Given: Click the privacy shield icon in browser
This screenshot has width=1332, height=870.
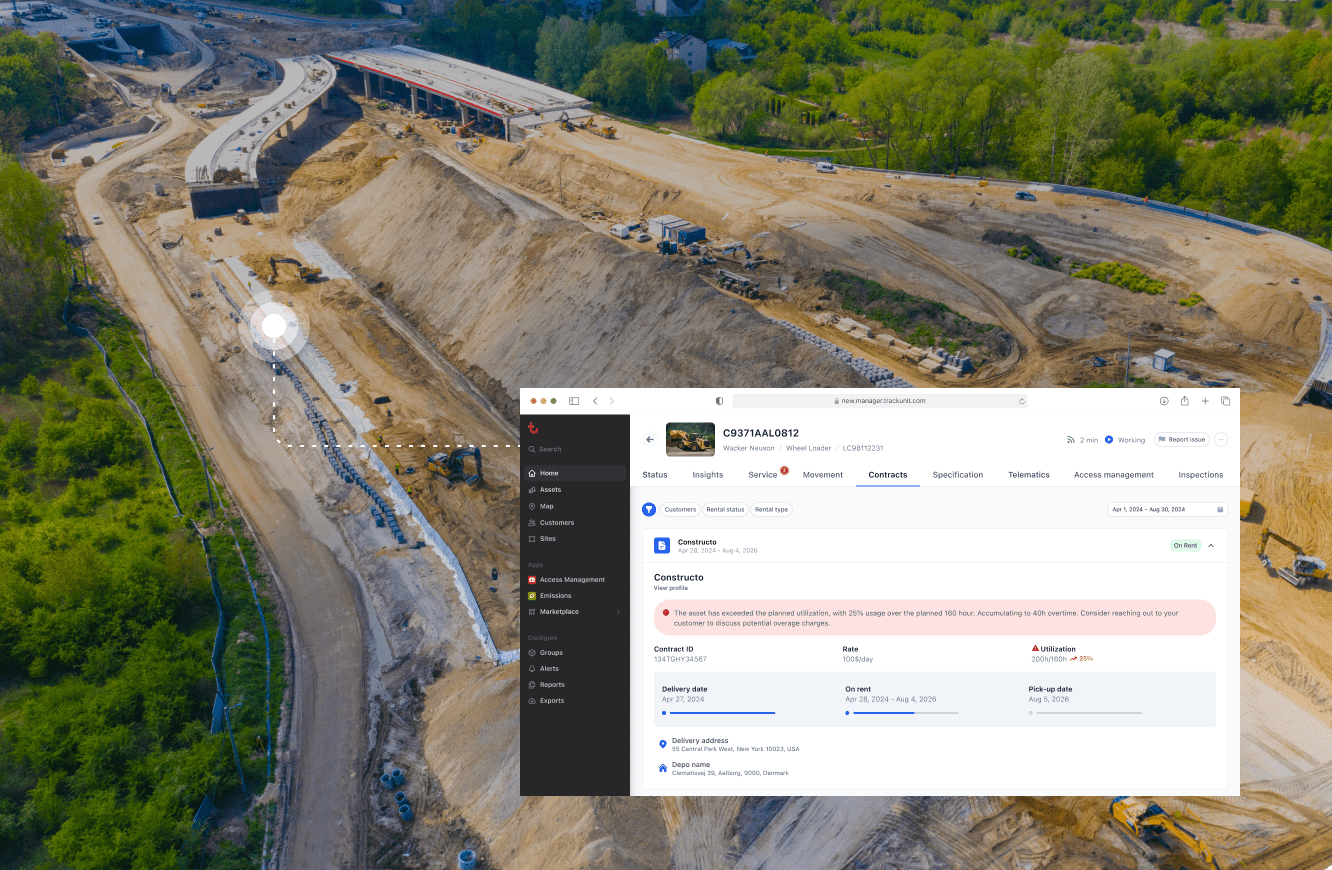Looking at the screenshot, I should coord(719,401).
